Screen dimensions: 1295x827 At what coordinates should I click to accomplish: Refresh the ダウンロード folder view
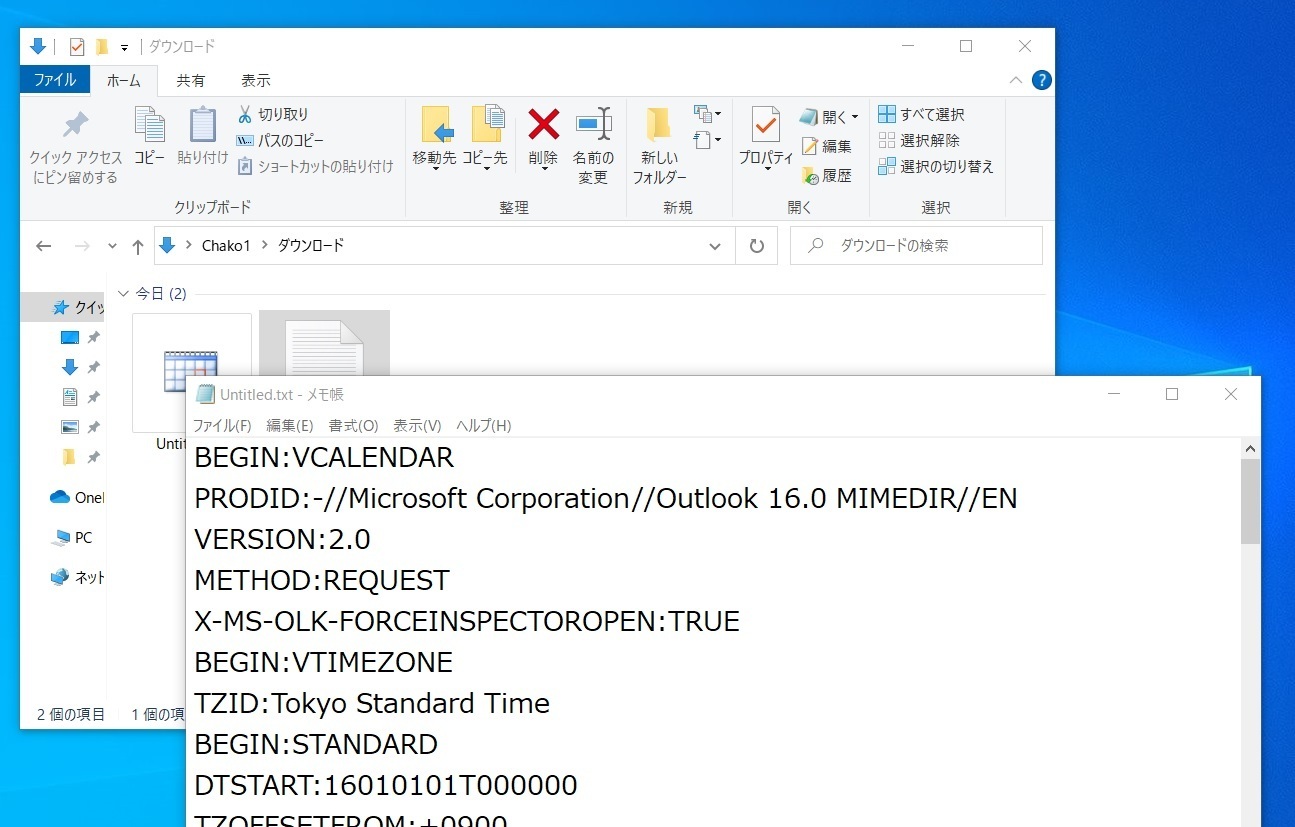(x=757, y=246)
